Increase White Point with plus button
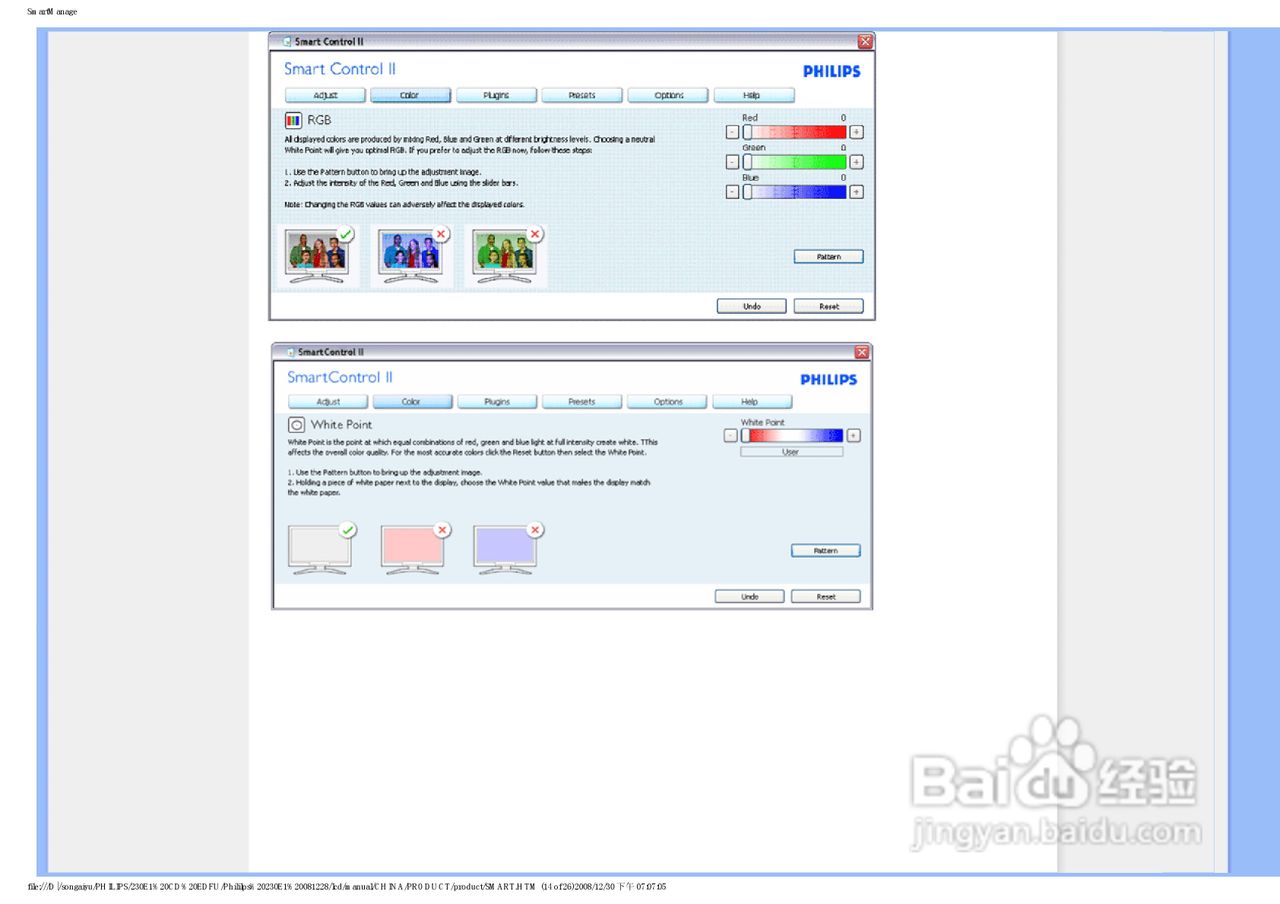Viewport: 1280px width, 904px height. pos(853,435)
